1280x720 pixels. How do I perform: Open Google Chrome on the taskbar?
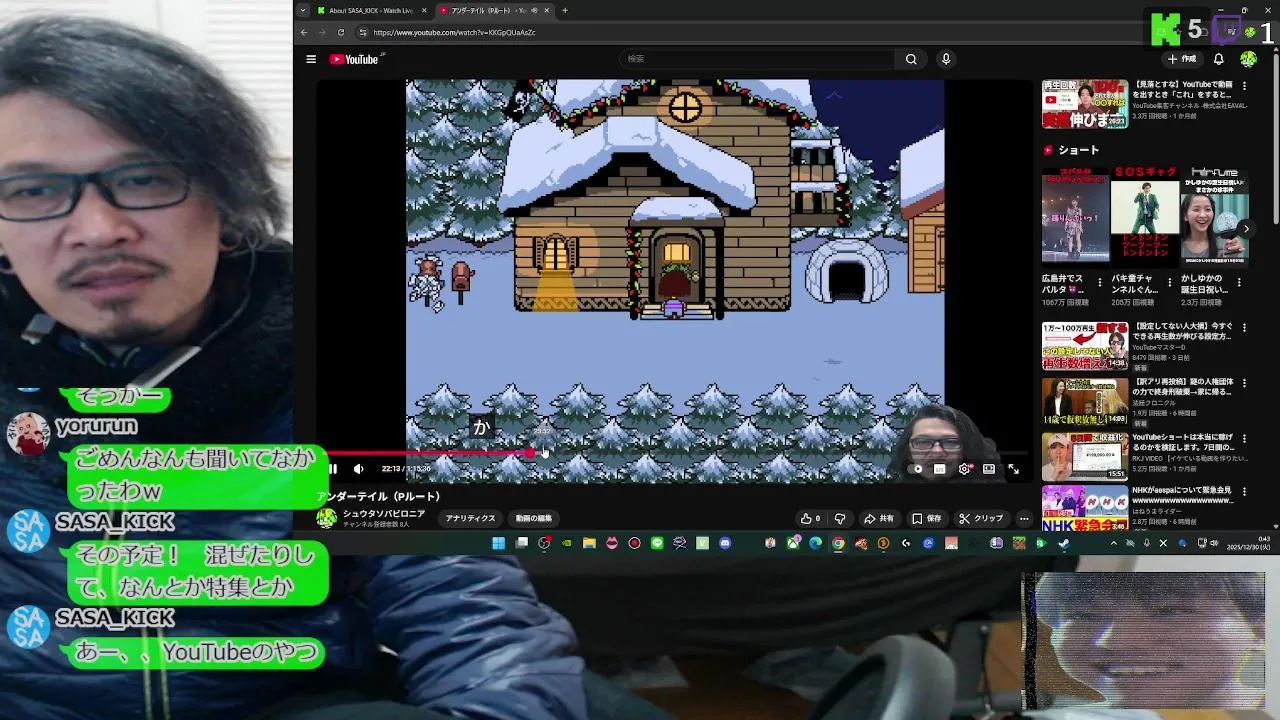tap(838, 543)
